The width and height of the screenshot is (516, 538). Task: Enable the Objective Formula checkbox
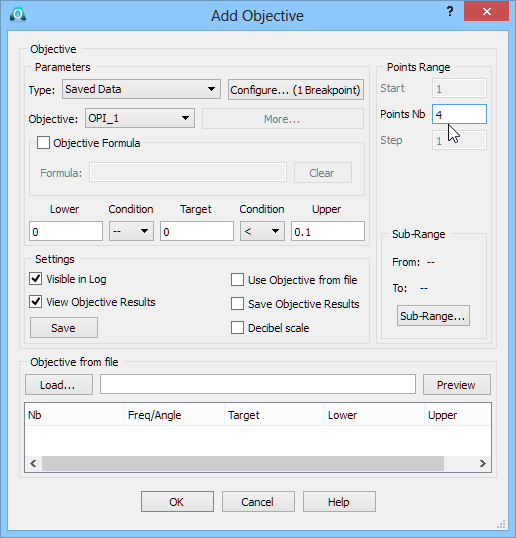(43, 143)
